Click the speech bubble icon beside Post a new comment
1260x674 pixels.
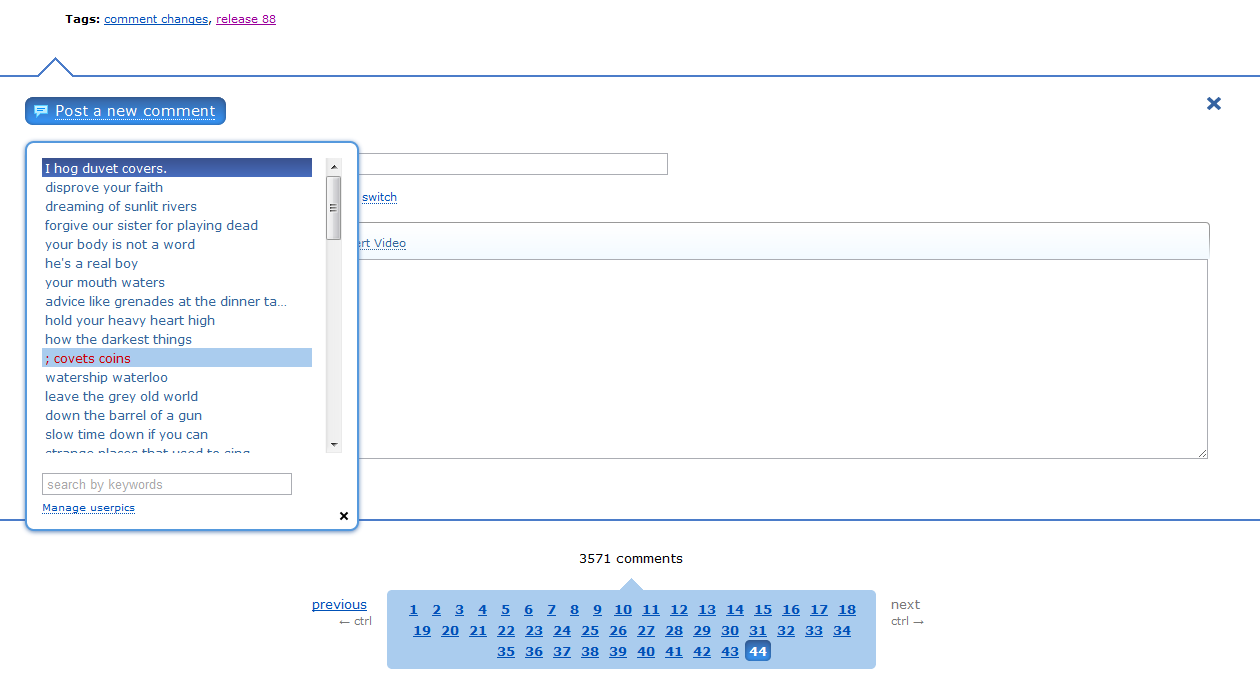(41, 110)
